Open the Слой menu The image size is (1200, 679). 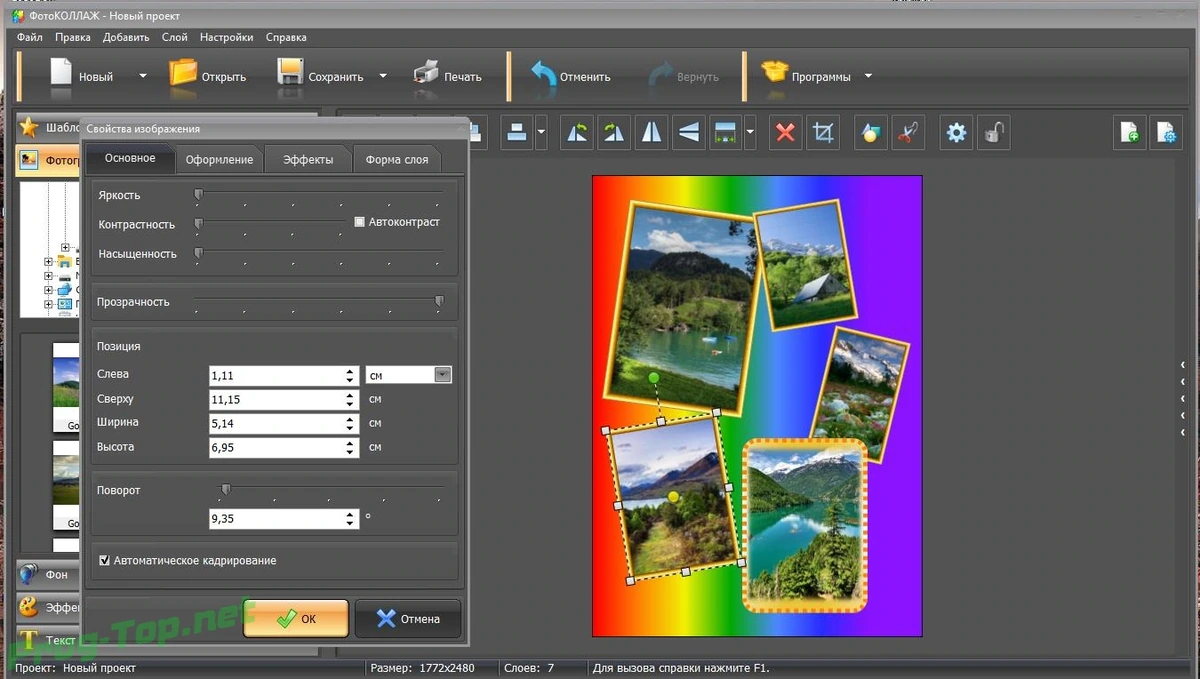click(175, 37)
